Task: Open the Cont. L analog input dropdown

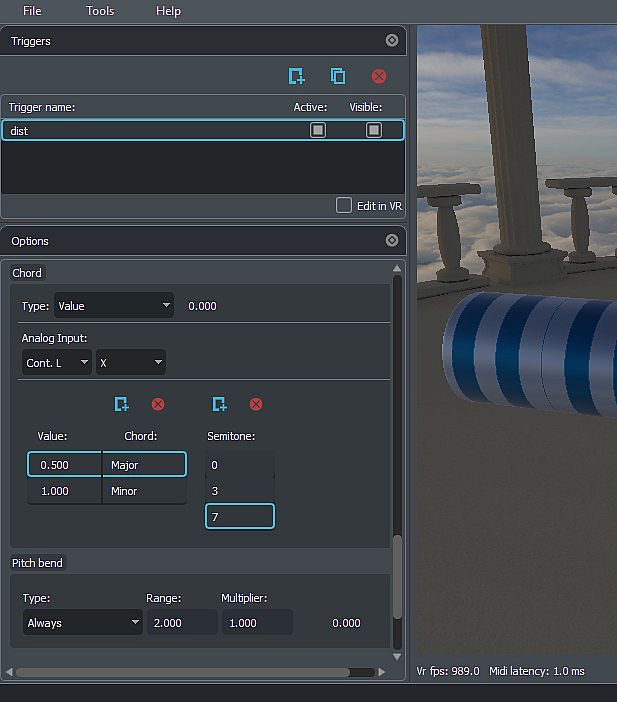Action: pyautogui.click(x=56, y=363)
